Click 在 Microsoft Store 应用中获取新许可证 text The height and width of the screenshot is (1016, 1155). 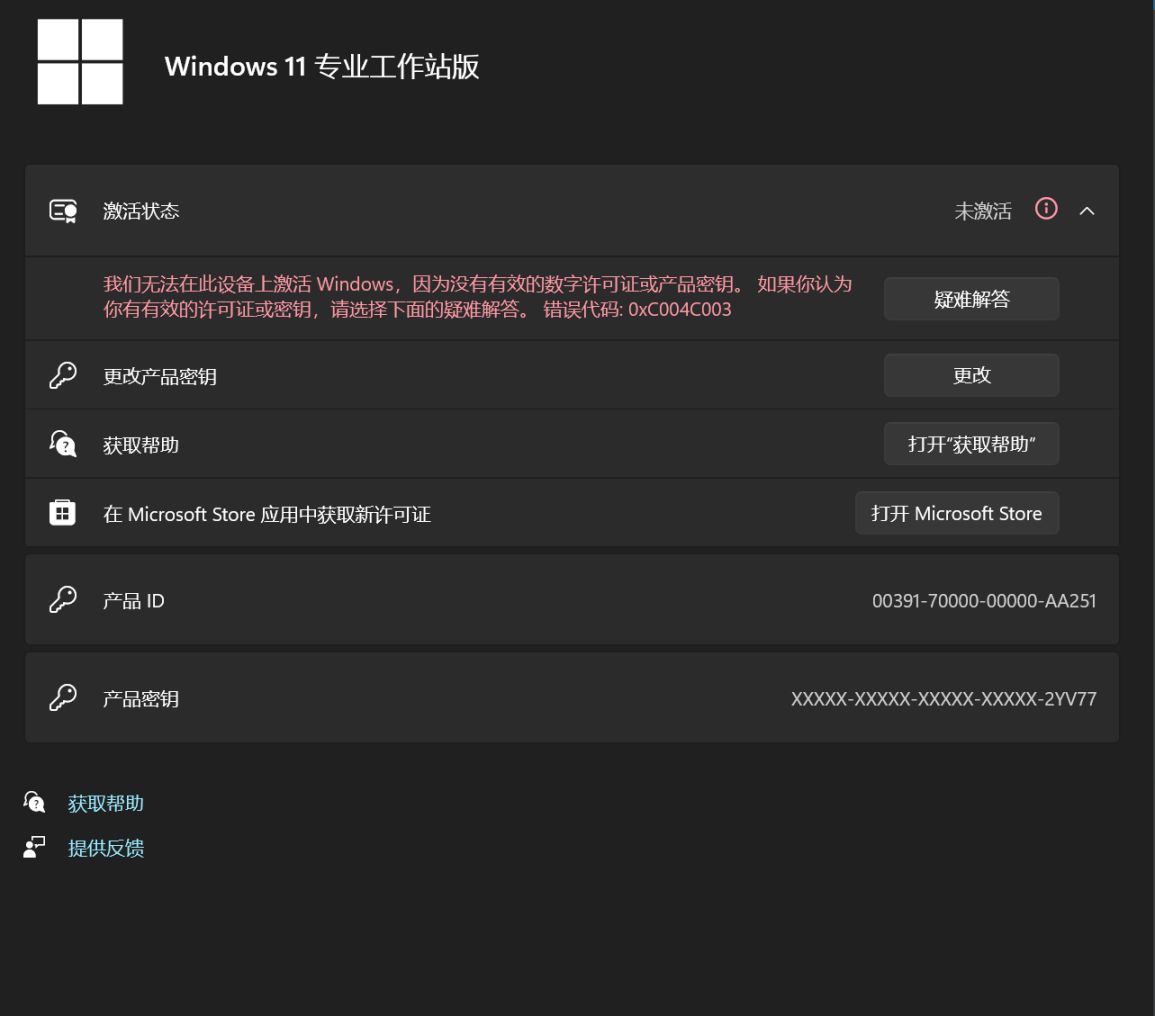click(x=267, y=514)
